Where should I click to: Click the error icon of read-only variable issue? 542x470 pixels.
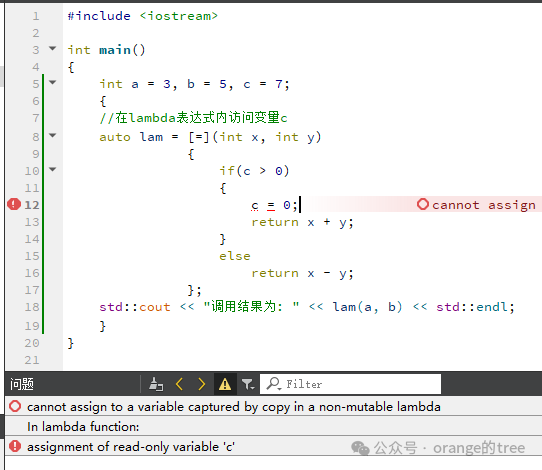coord(15,446)
